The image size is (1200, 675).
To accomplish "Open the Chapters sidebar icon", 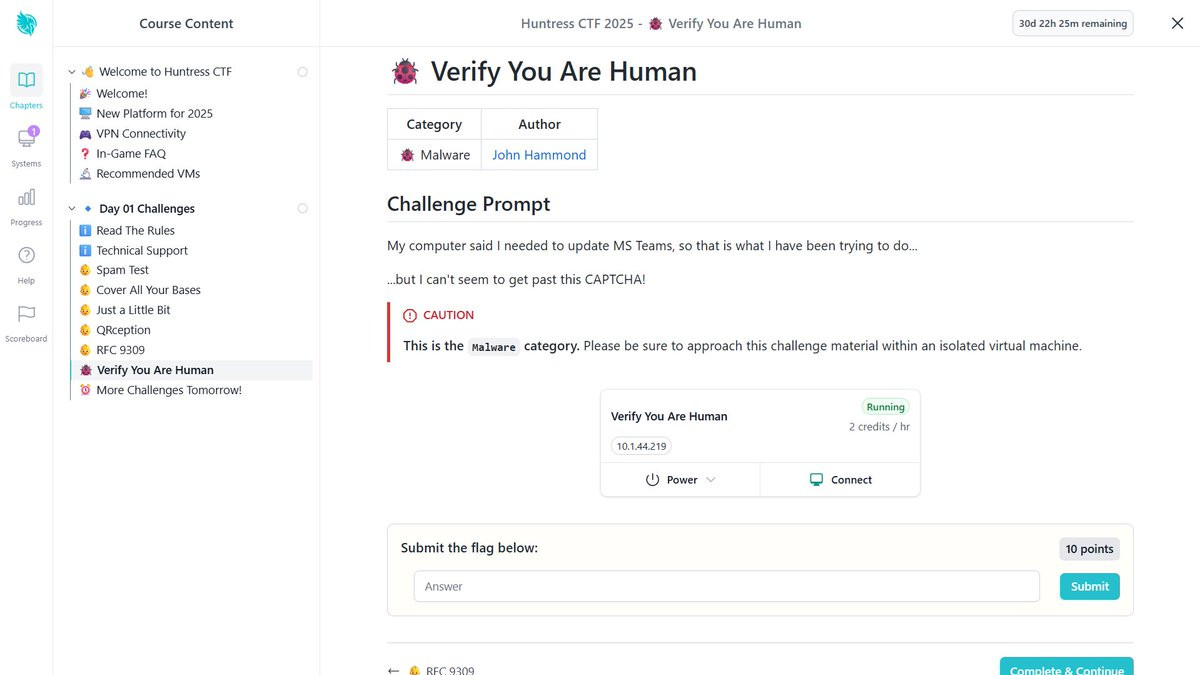I will pyautogui.click(x=26, y=80).
